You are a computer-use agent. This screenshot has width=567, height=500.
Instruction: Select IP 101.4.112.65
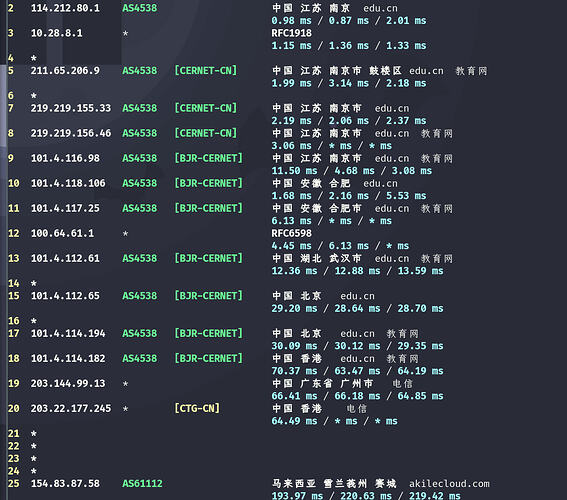(65, 296)
